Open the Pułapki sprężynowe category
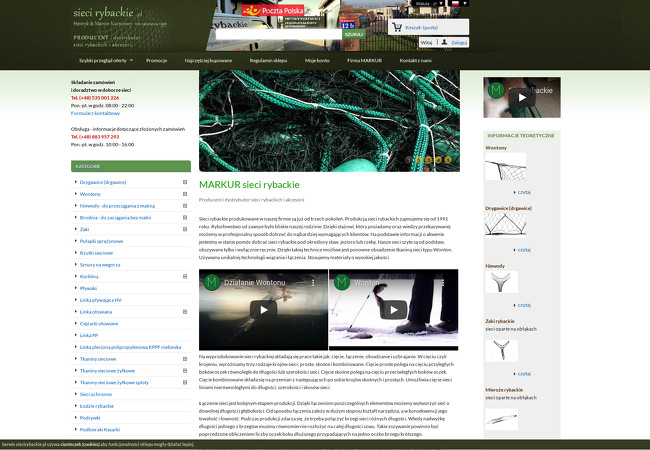The width and height of the screenshot is (650, 450). coord(101,241)
